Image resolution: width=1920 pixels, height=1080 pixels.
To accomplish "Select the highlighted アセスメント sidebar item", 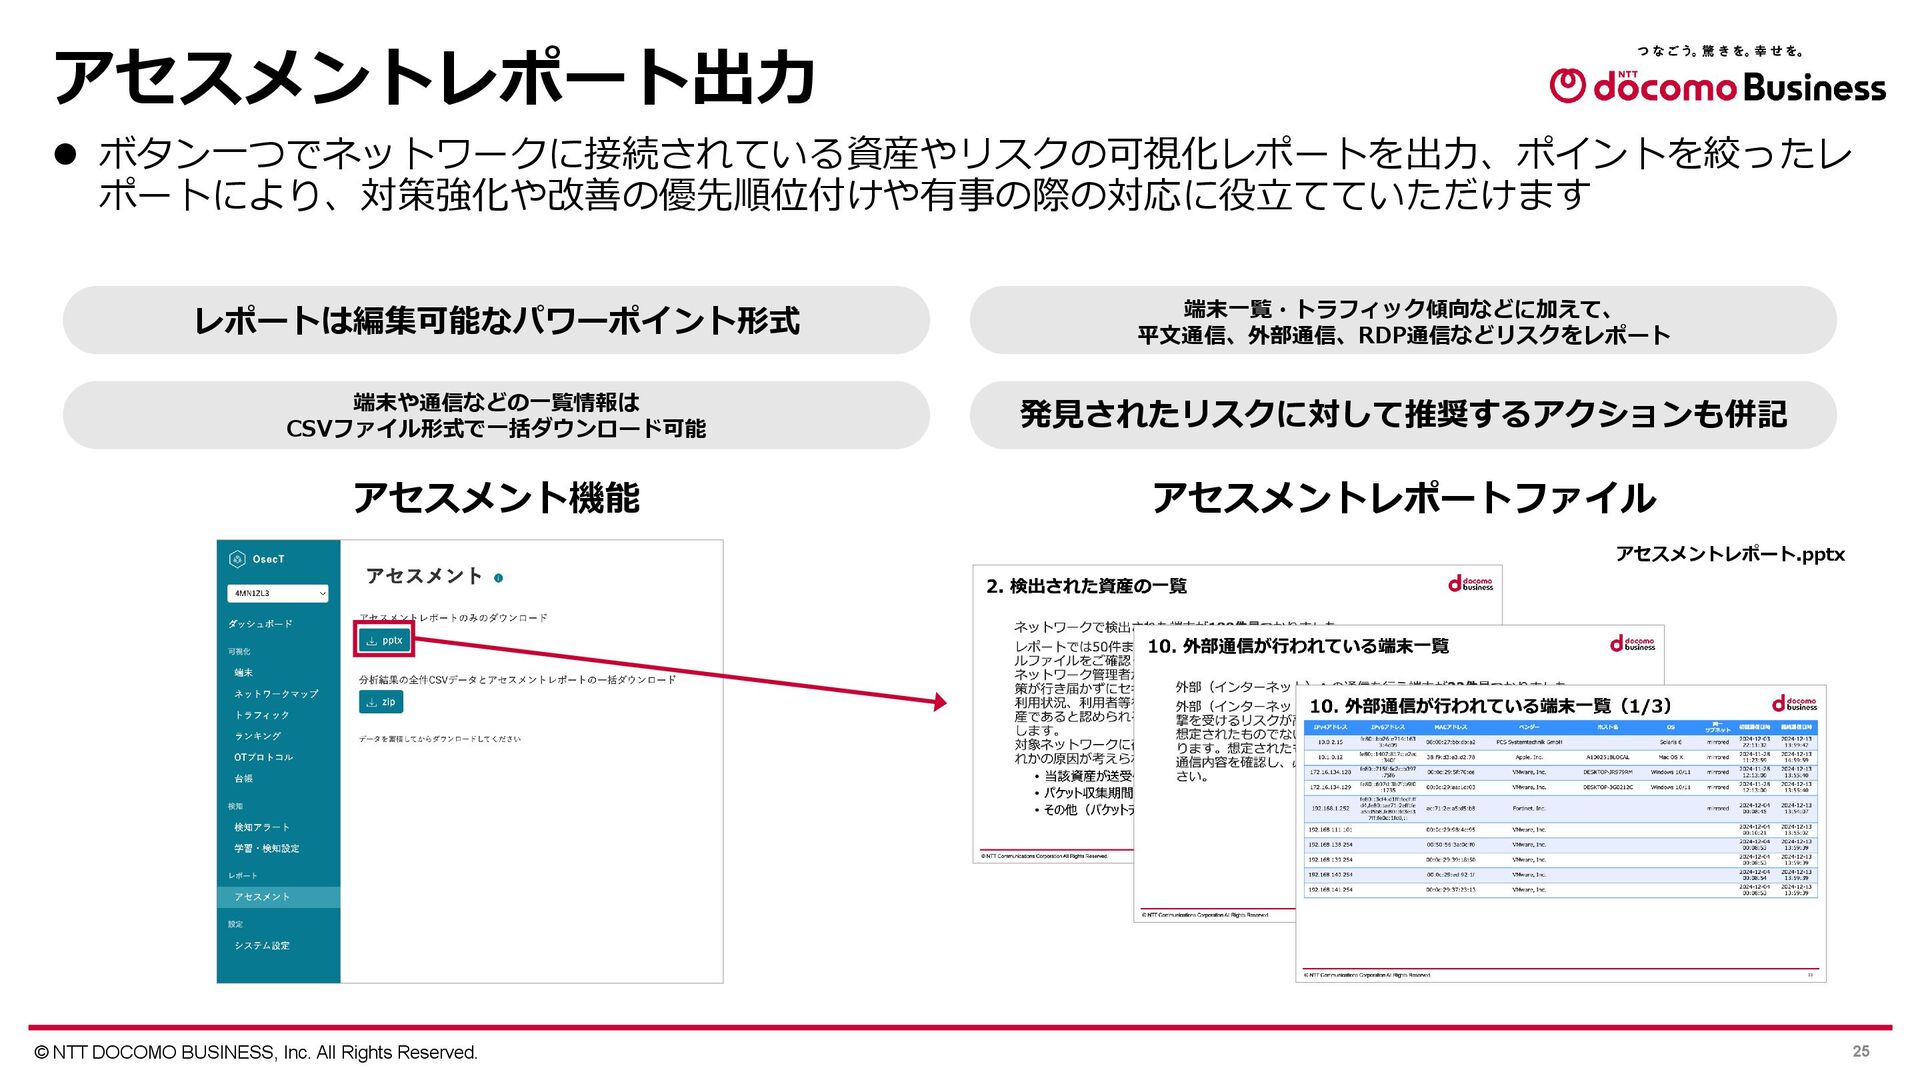I will click(278, 897).
